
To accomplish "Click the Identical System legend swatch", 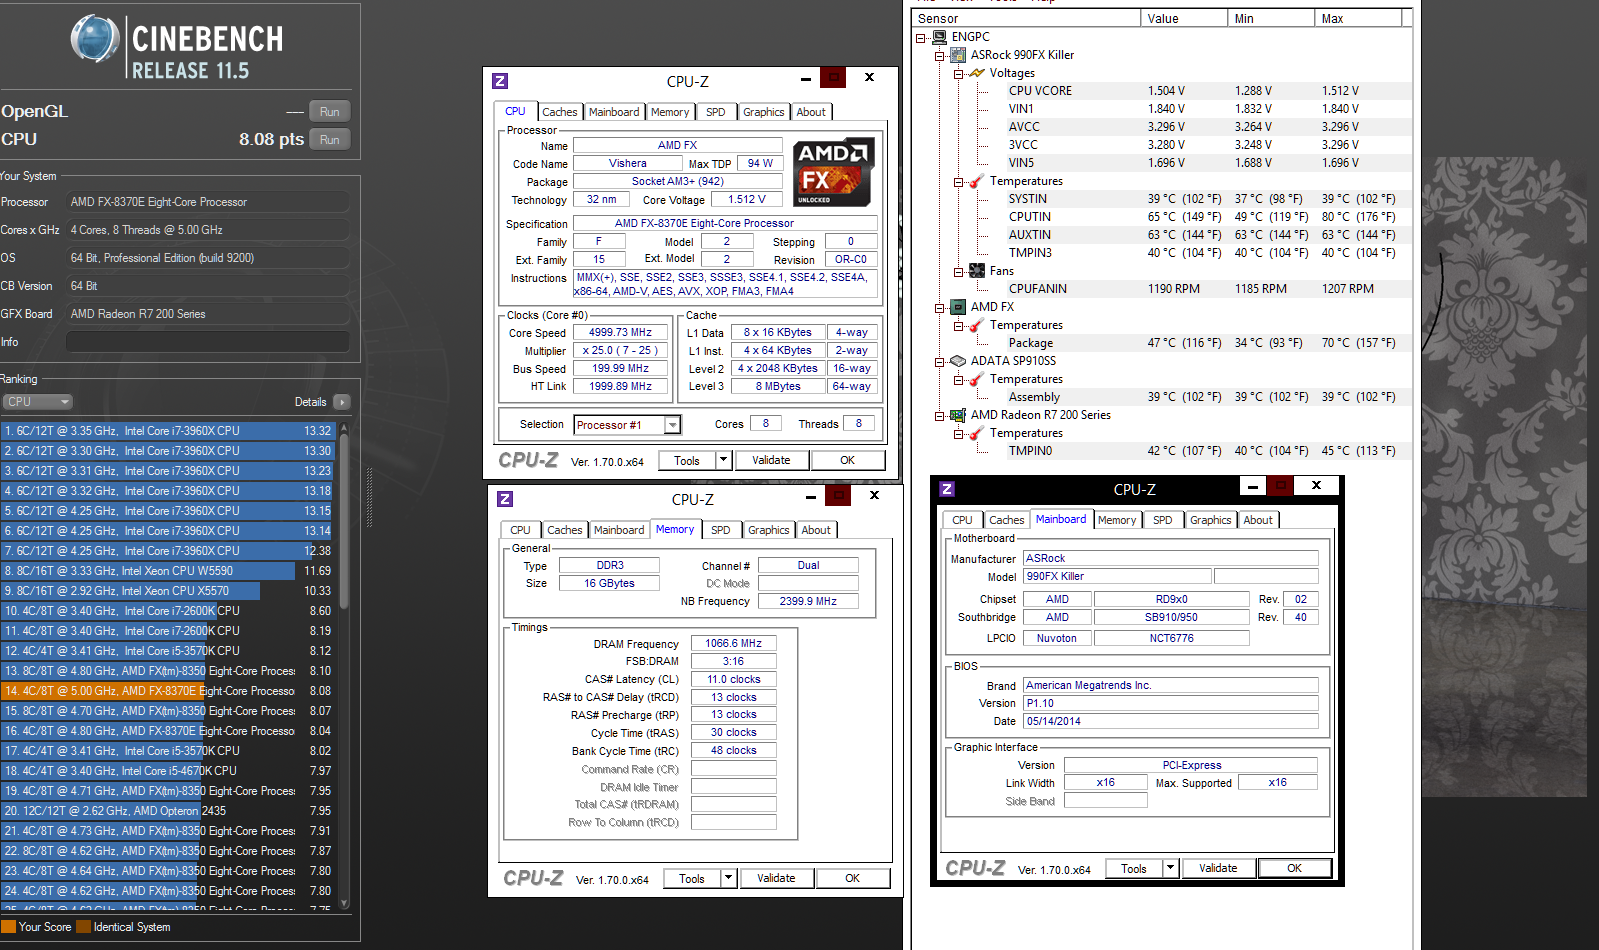I will 84,926.
